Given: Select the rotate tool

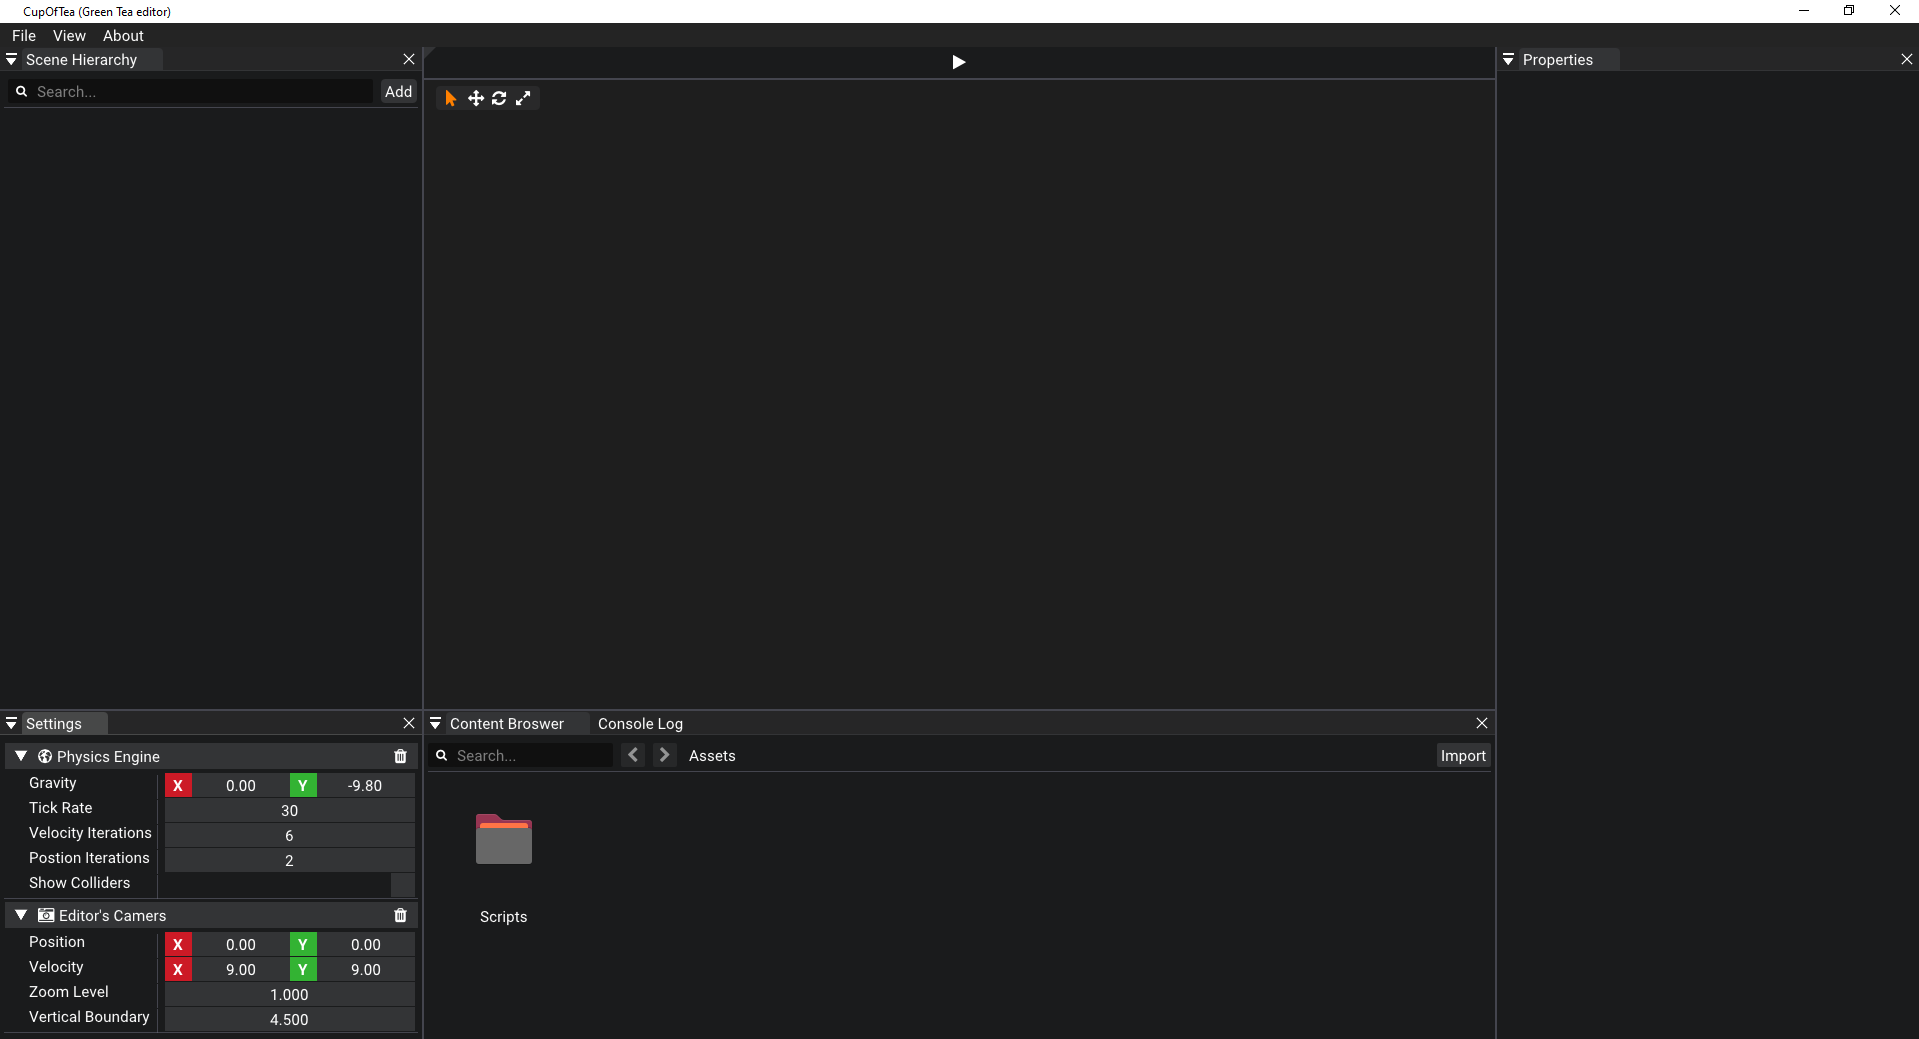Looking at the screenshot, I should (x=499, y=98).
